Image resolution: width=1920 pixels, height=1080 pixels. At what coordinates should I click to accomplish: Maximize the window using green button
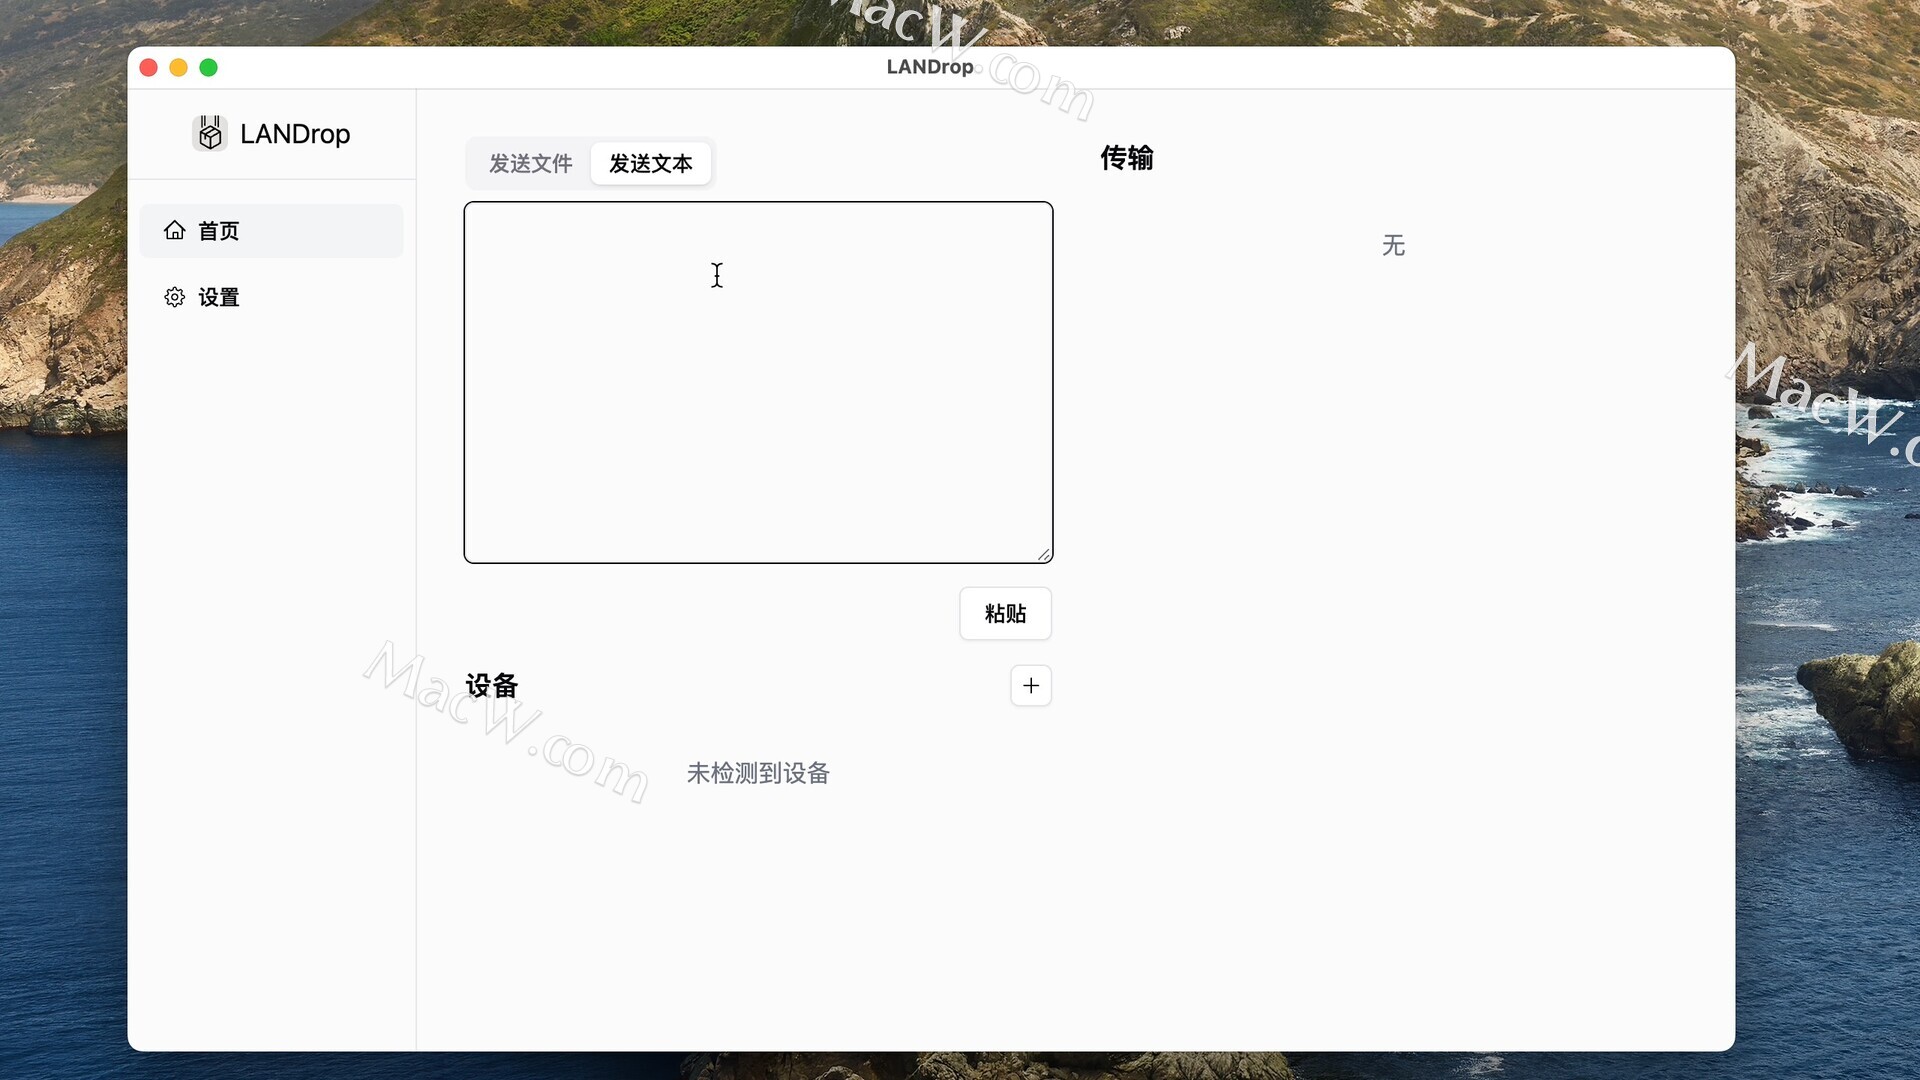[x=209, y=67]
